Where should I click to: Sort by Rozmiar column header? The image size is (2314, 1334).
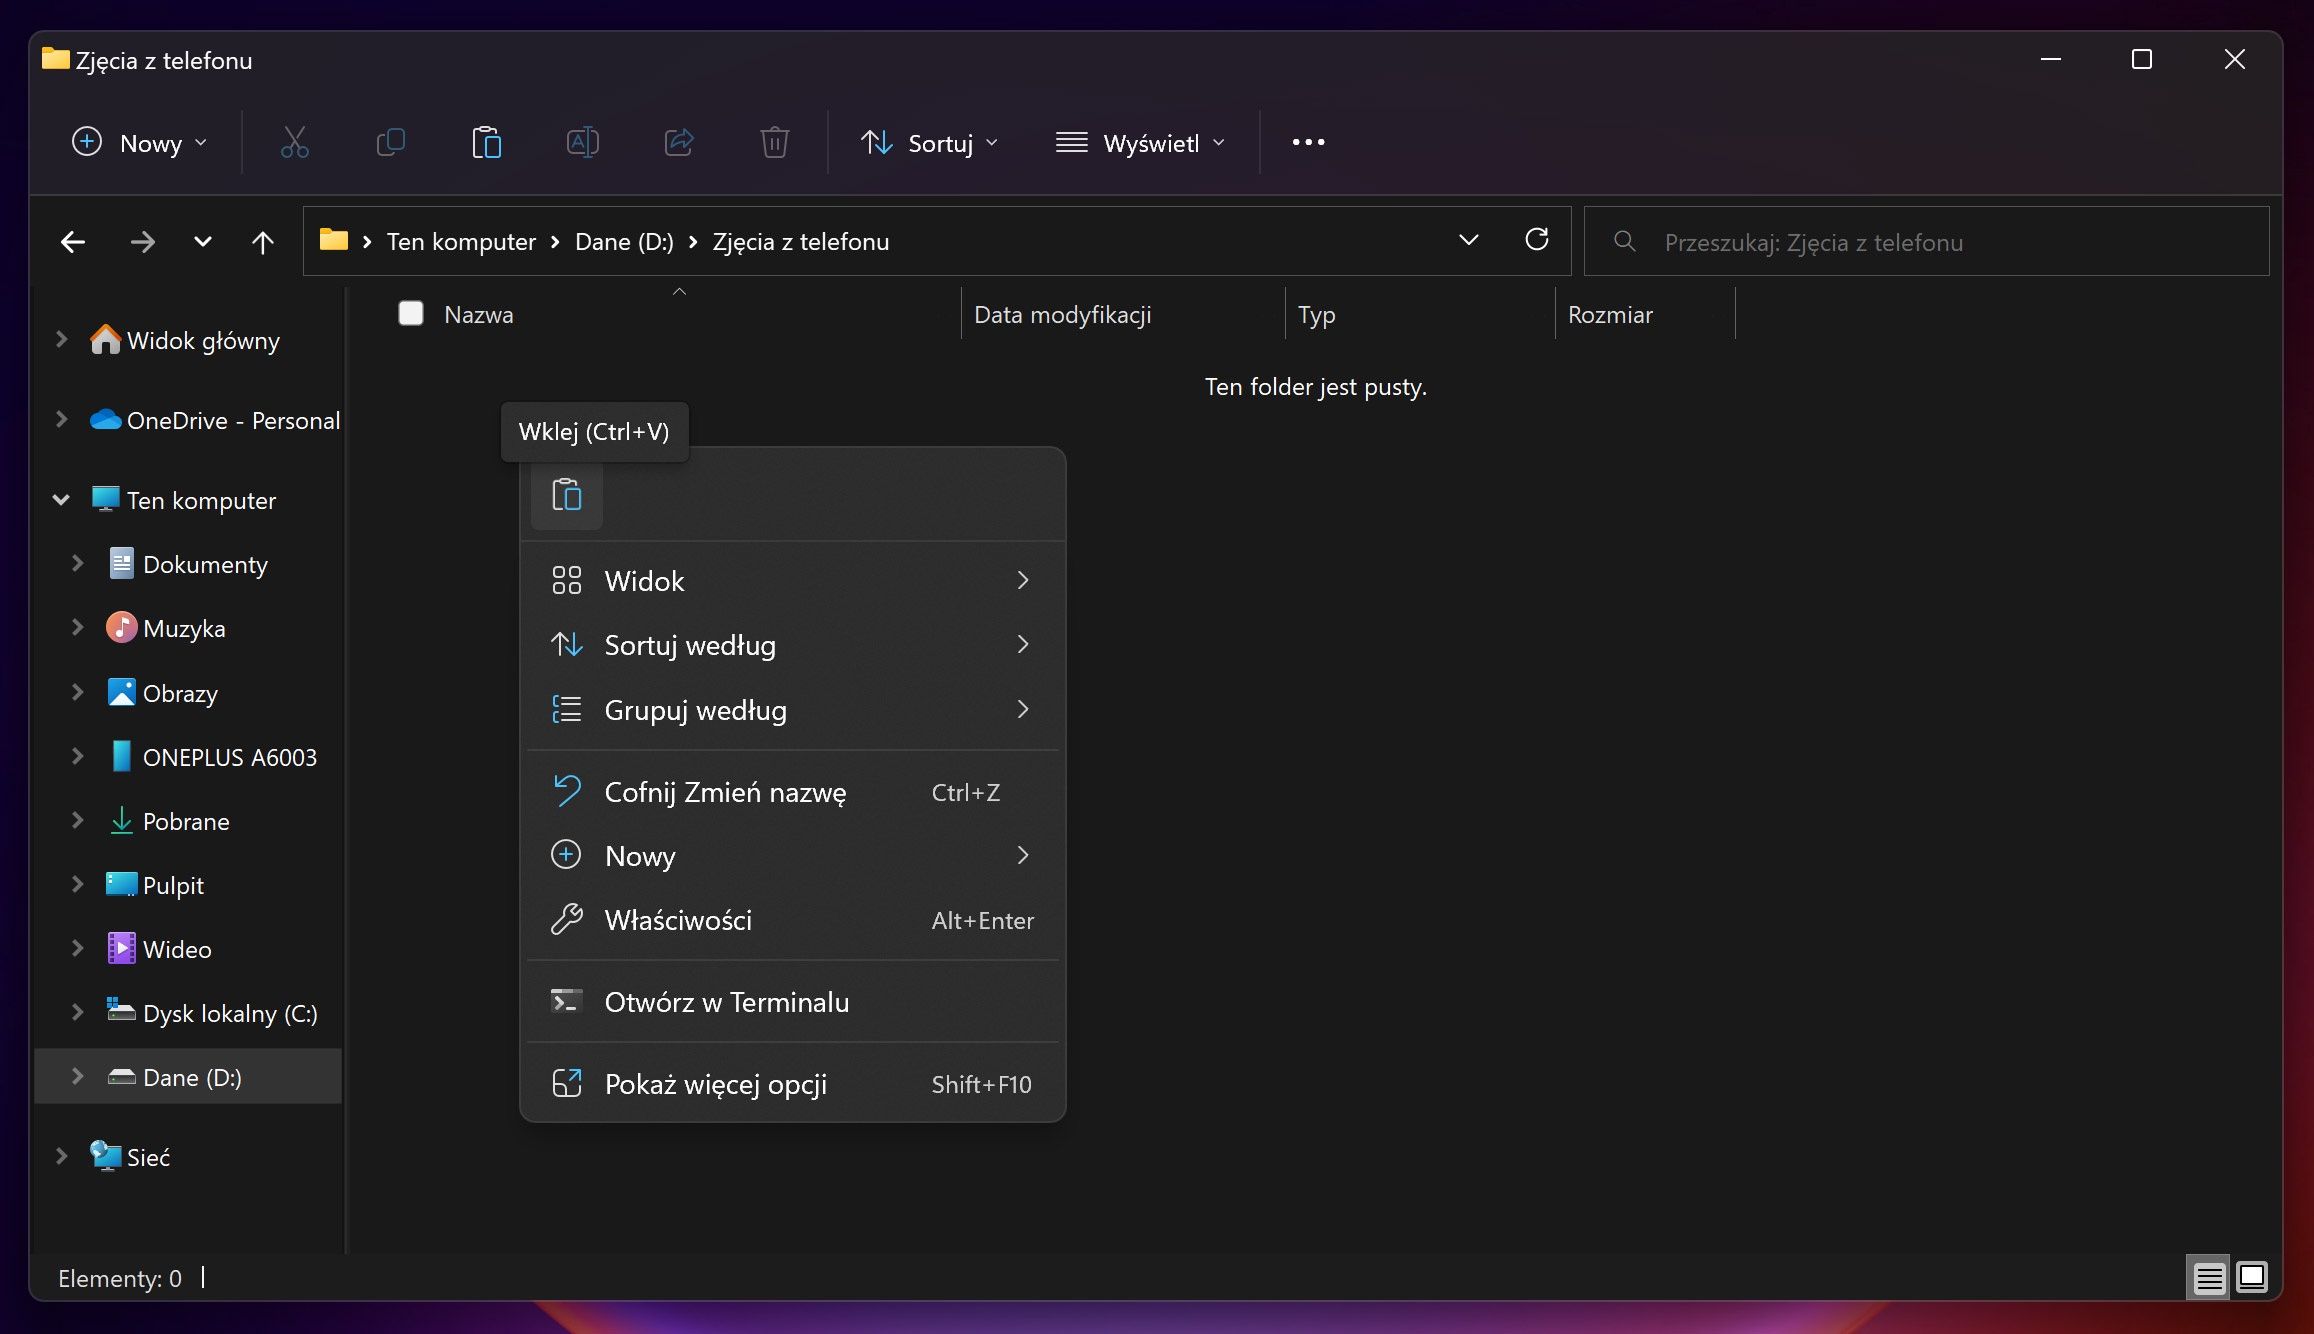pos(1610,315)
